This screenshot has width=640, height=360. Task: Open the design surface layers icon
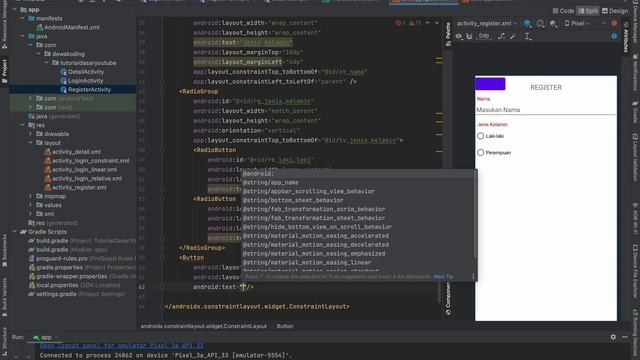[527, 23]
